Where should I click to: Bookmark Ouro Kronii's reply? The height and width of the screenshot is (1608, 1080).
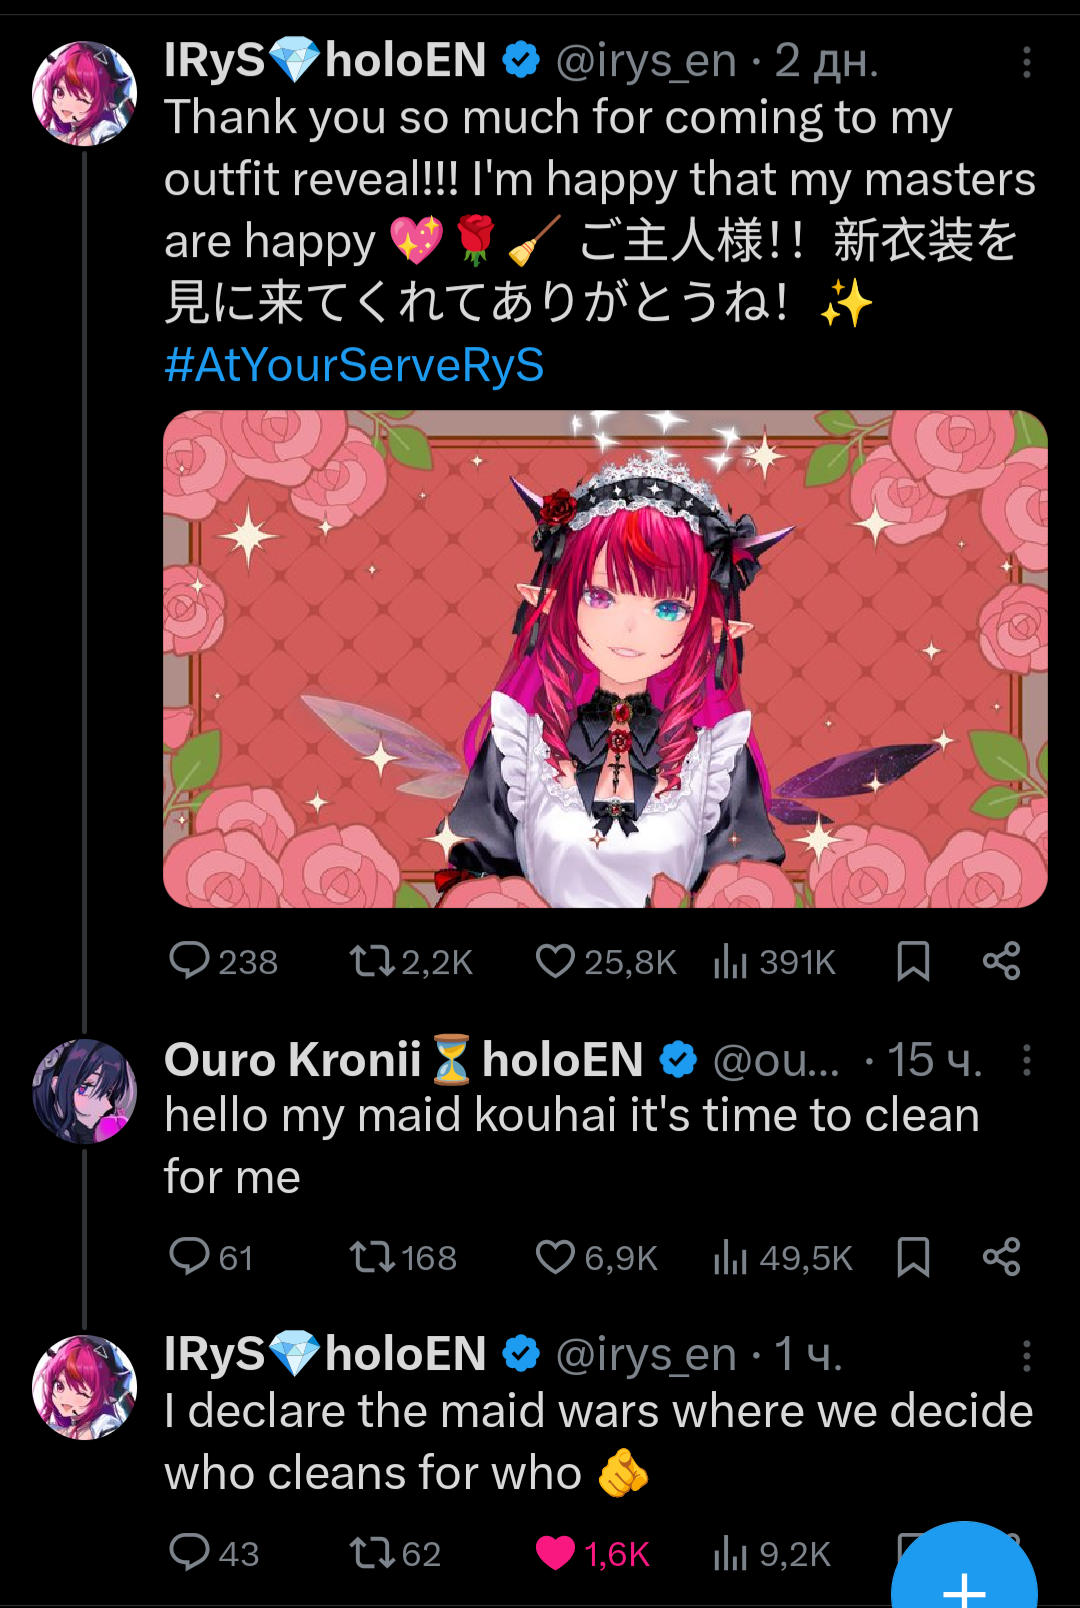913,1257
